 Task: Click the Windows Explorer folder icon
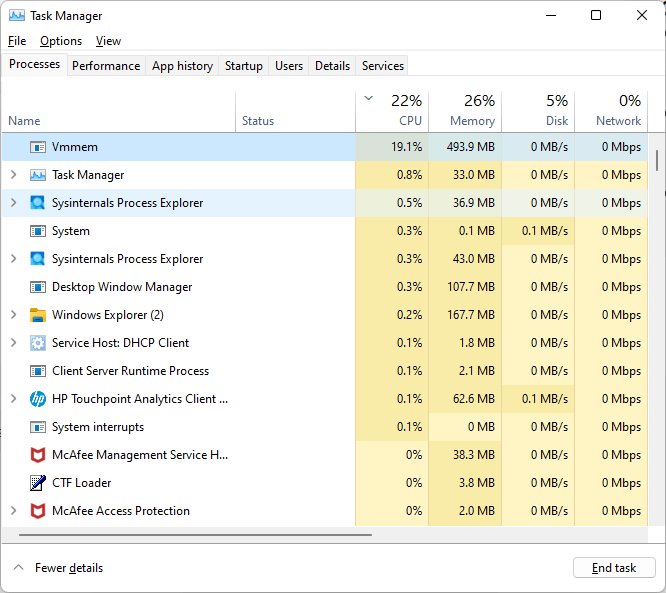click(x=38, y=315)
